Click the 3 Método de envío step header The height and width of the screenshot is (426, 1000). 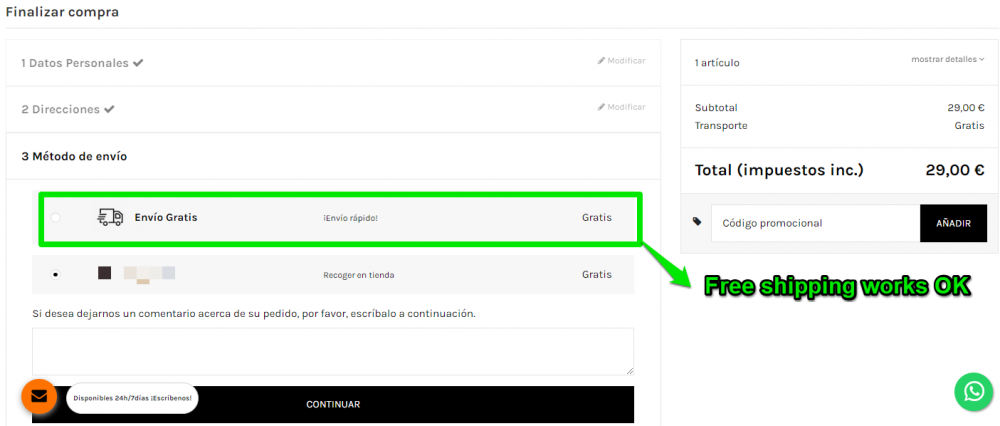(74, 156)
